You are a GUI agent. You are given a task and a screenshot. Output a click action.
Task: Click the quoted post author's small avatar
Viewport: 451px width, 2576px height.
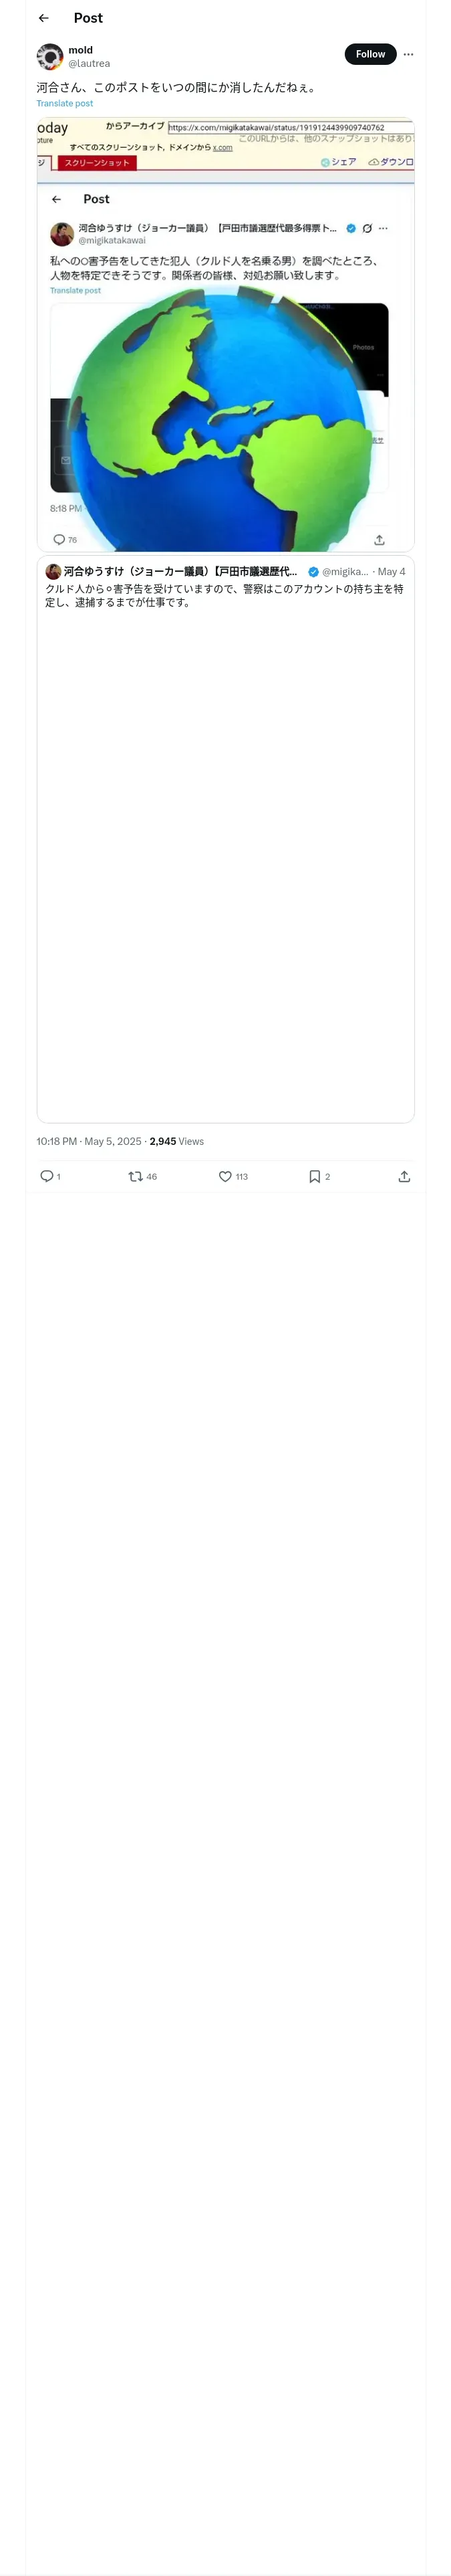tap(53, 571)
